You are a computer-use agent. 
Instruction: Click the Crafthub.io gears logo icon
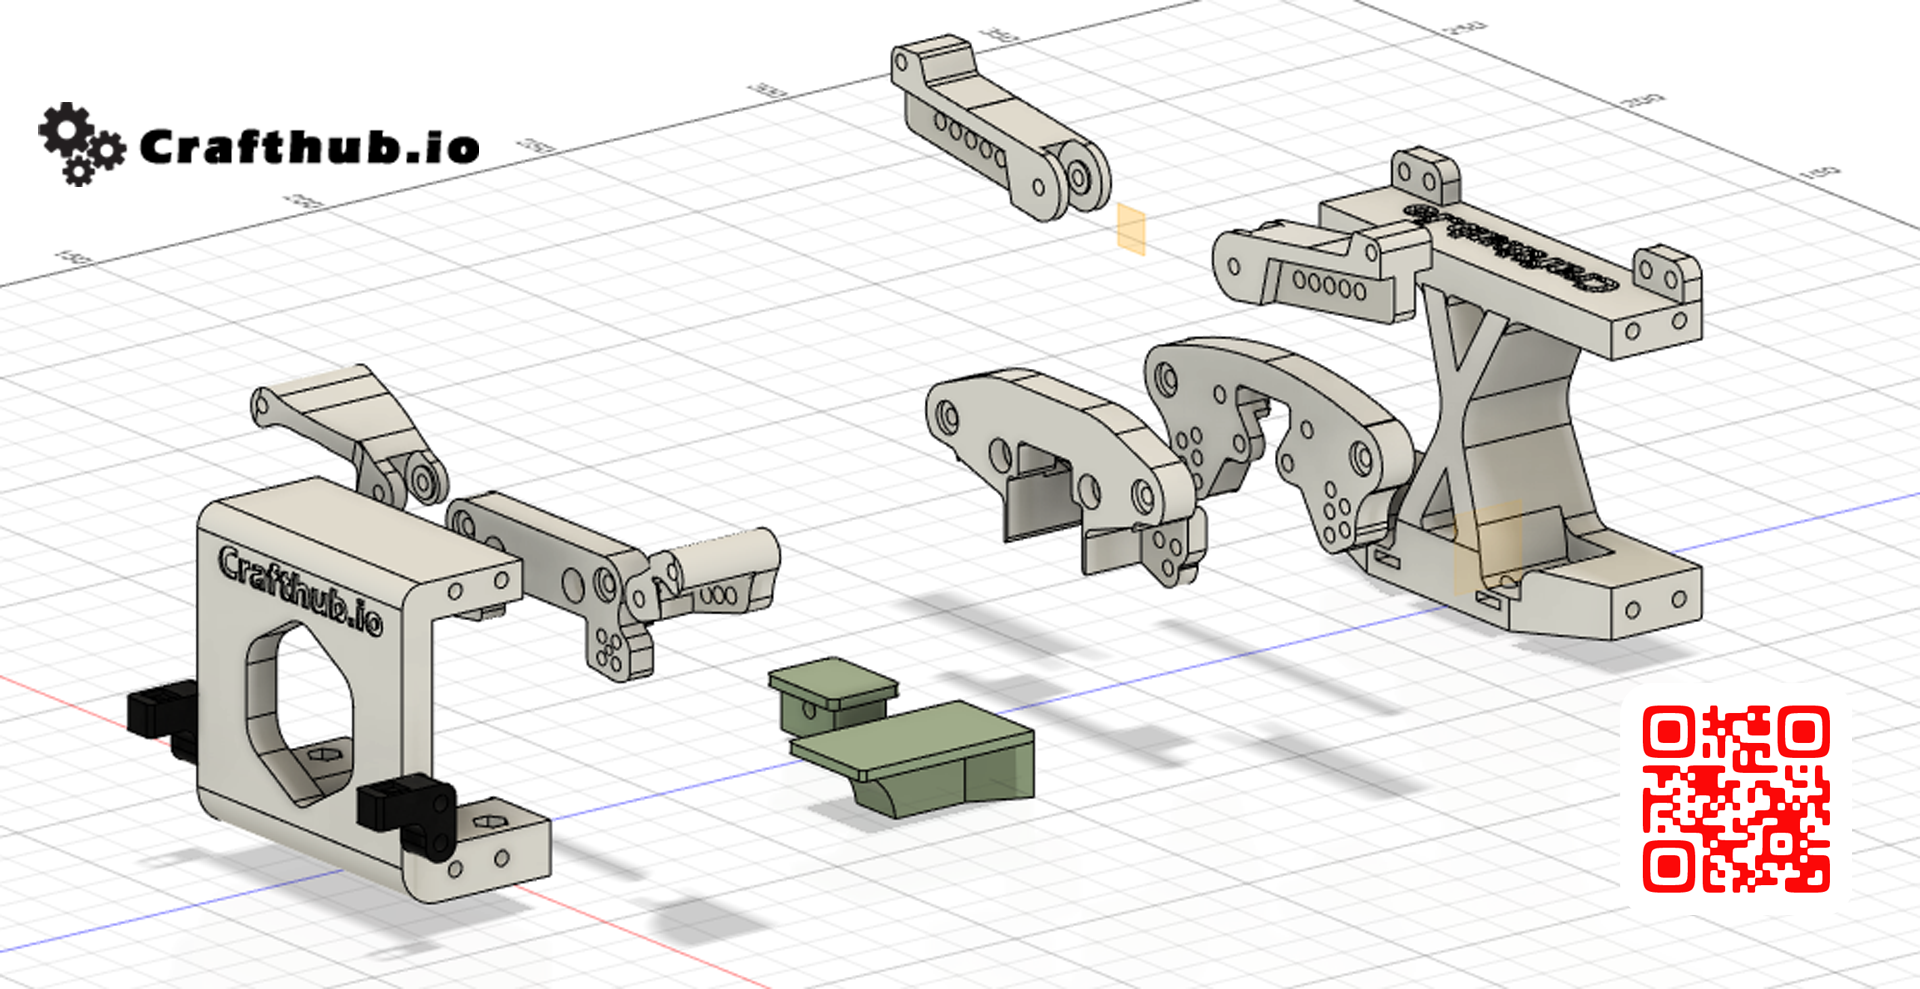click(82, 144)
